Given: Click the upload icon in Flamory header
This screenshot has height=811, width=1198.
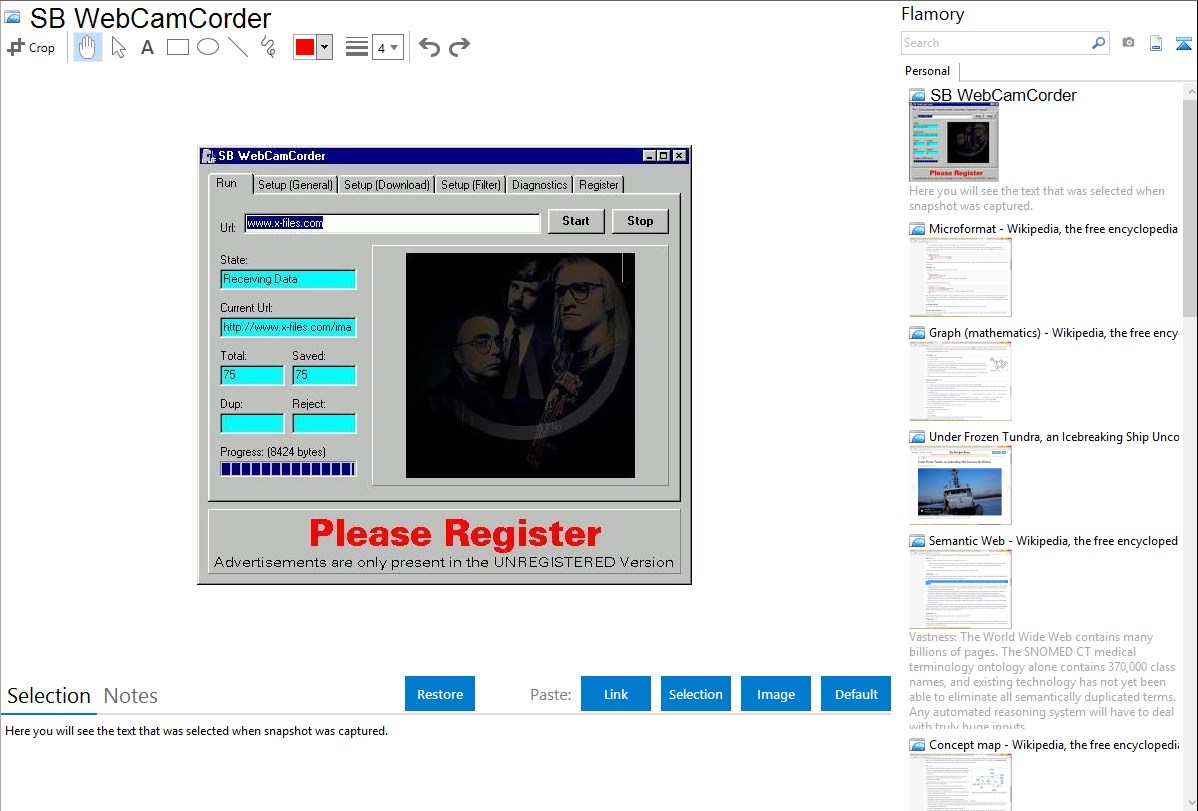Looking at the screenshot, I should 1183,44.
